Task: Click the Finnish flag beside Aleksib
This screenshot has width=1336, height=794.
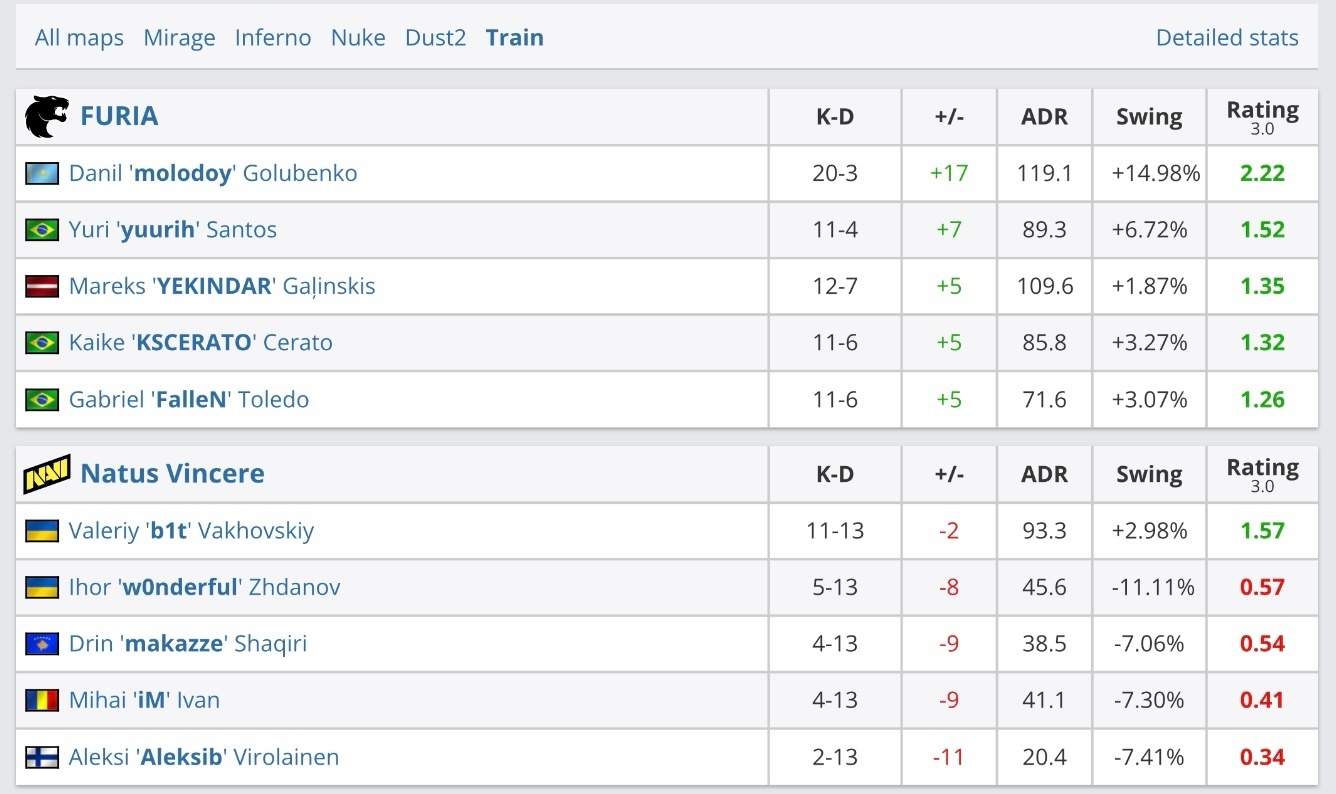Action: coord(42,757)
